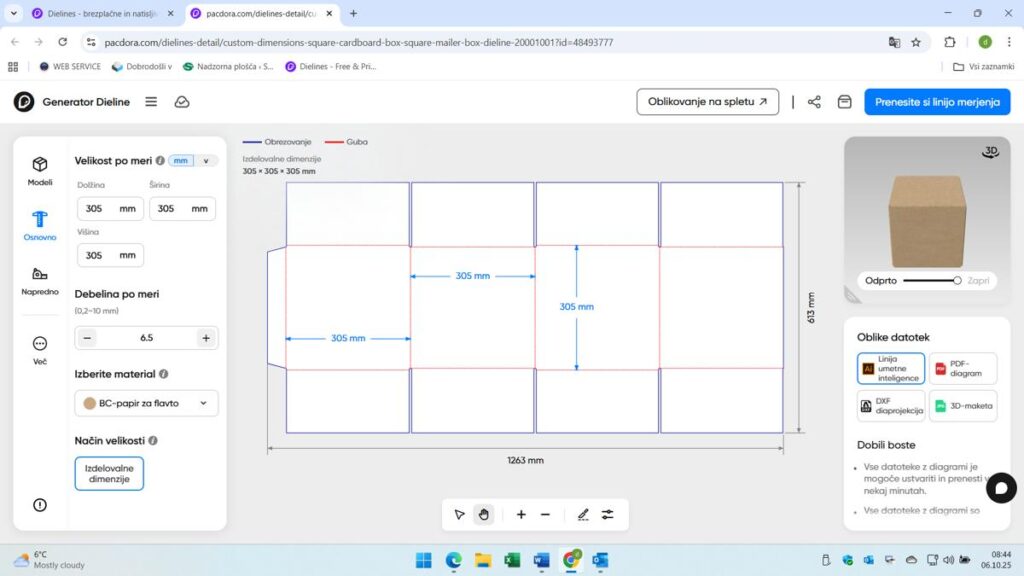Open the chat support bubble

pyautogui.click(x=1000, y=487)
